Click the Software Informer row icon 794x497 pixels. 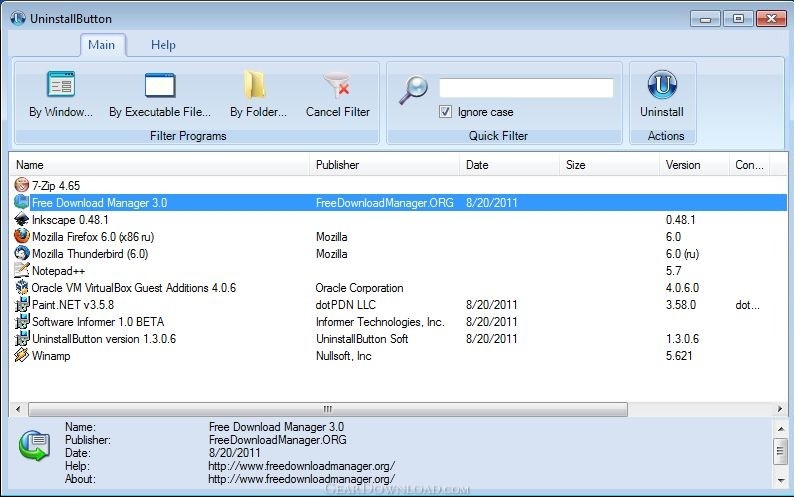coord(22,321)
